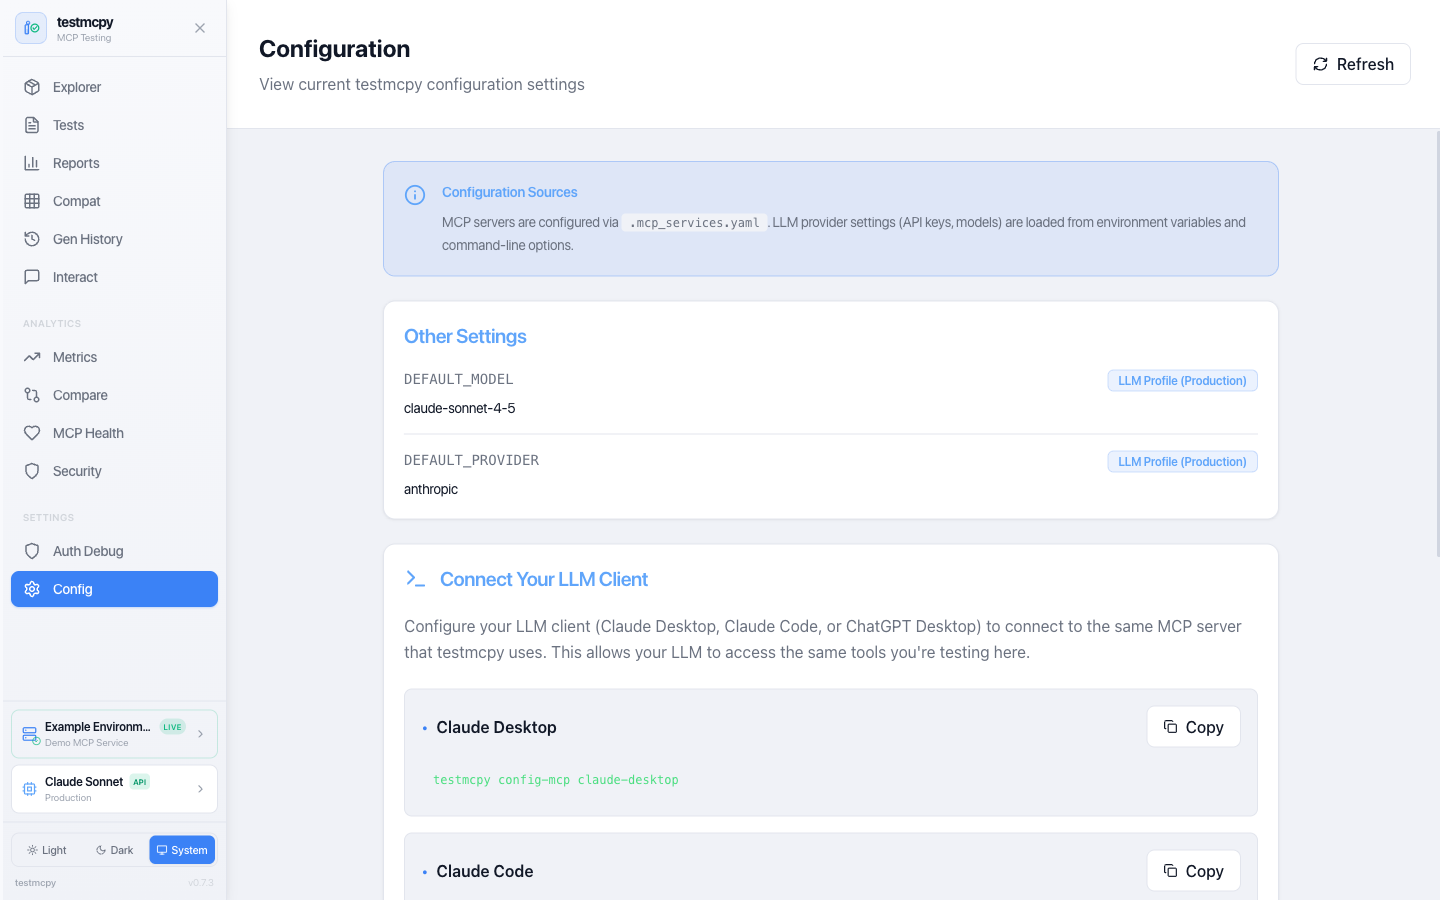Open Security via its shield icon

coord(32,471)
